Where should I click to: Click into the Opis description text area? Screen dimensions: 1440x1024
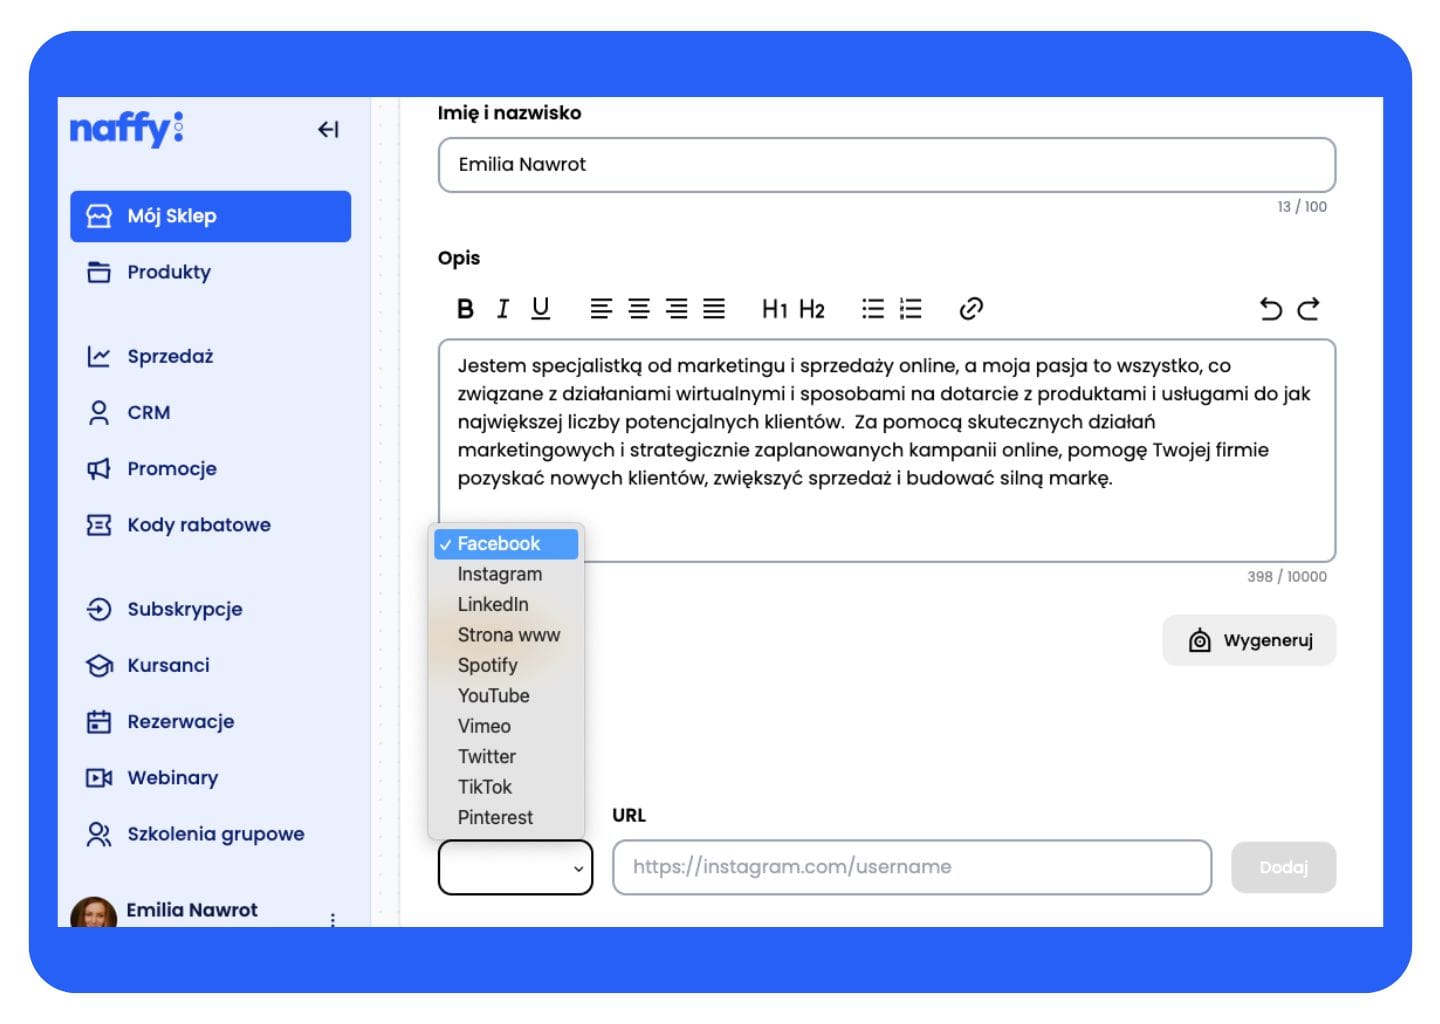tap(887, 450)
